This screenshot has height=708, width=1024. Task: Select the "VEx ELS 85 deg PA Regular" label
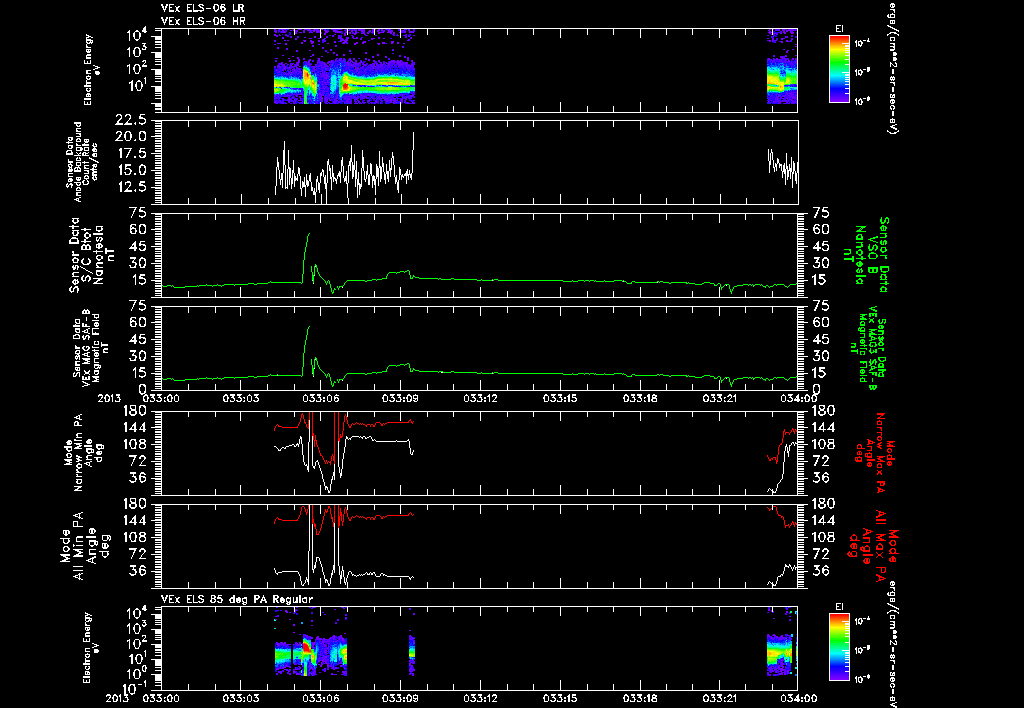(237, 599)
